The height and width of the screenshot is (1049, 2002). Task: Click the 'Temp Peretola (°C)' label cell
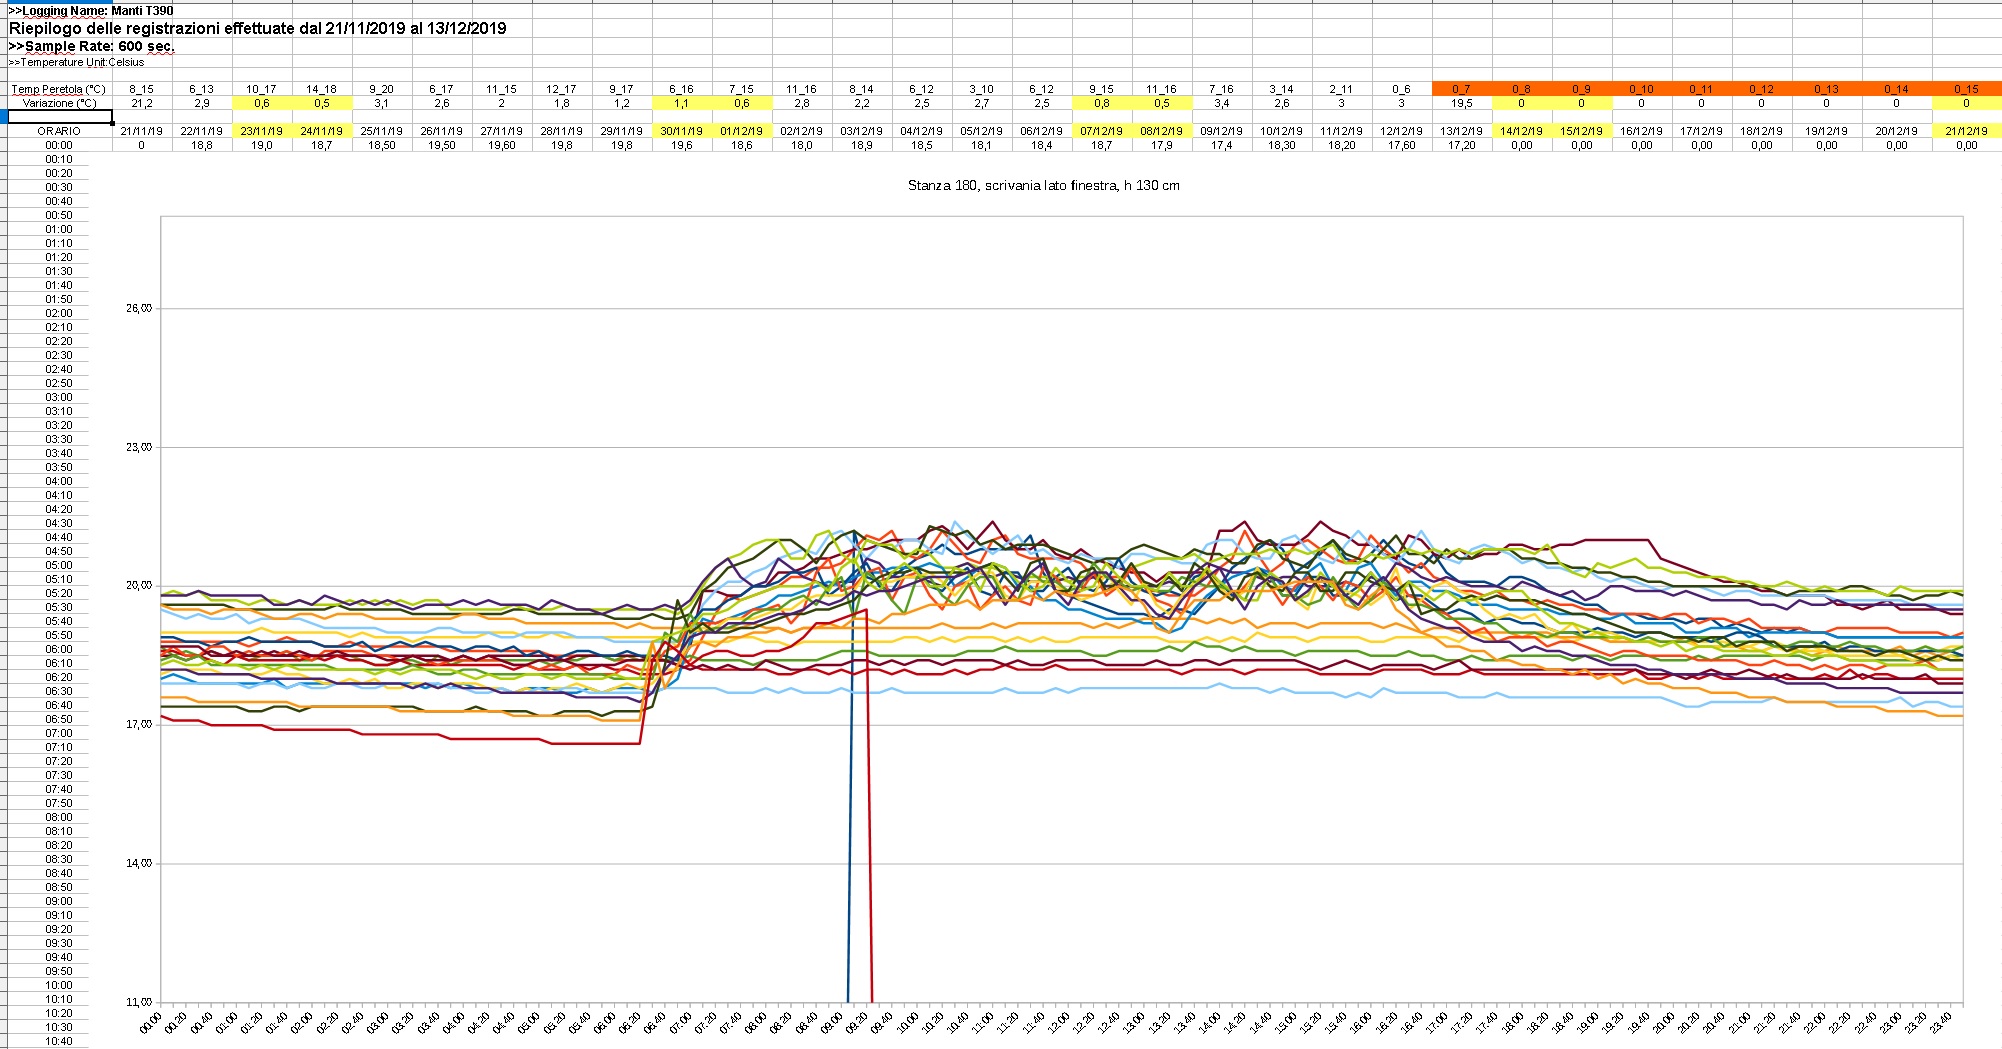[59, 89]
